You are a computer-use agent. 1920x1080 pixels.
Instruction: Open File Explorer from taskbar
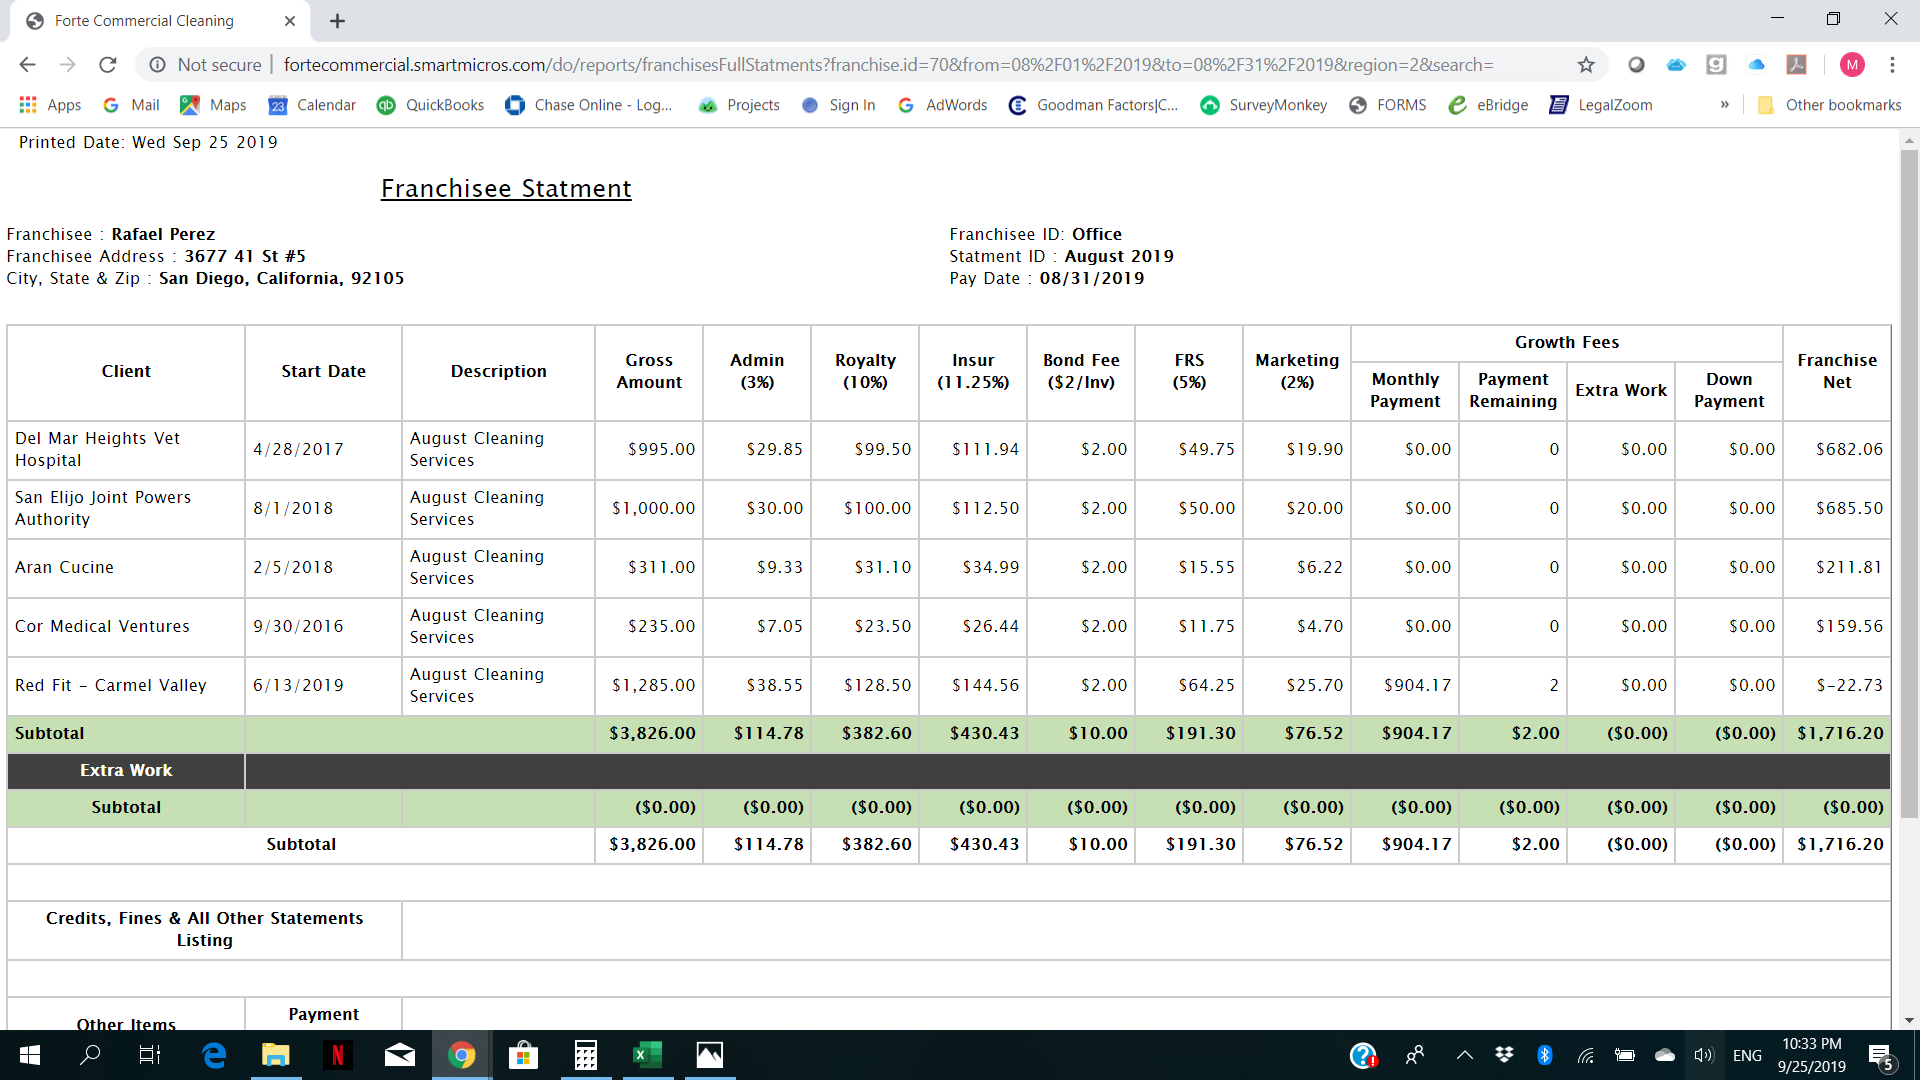275,1055
